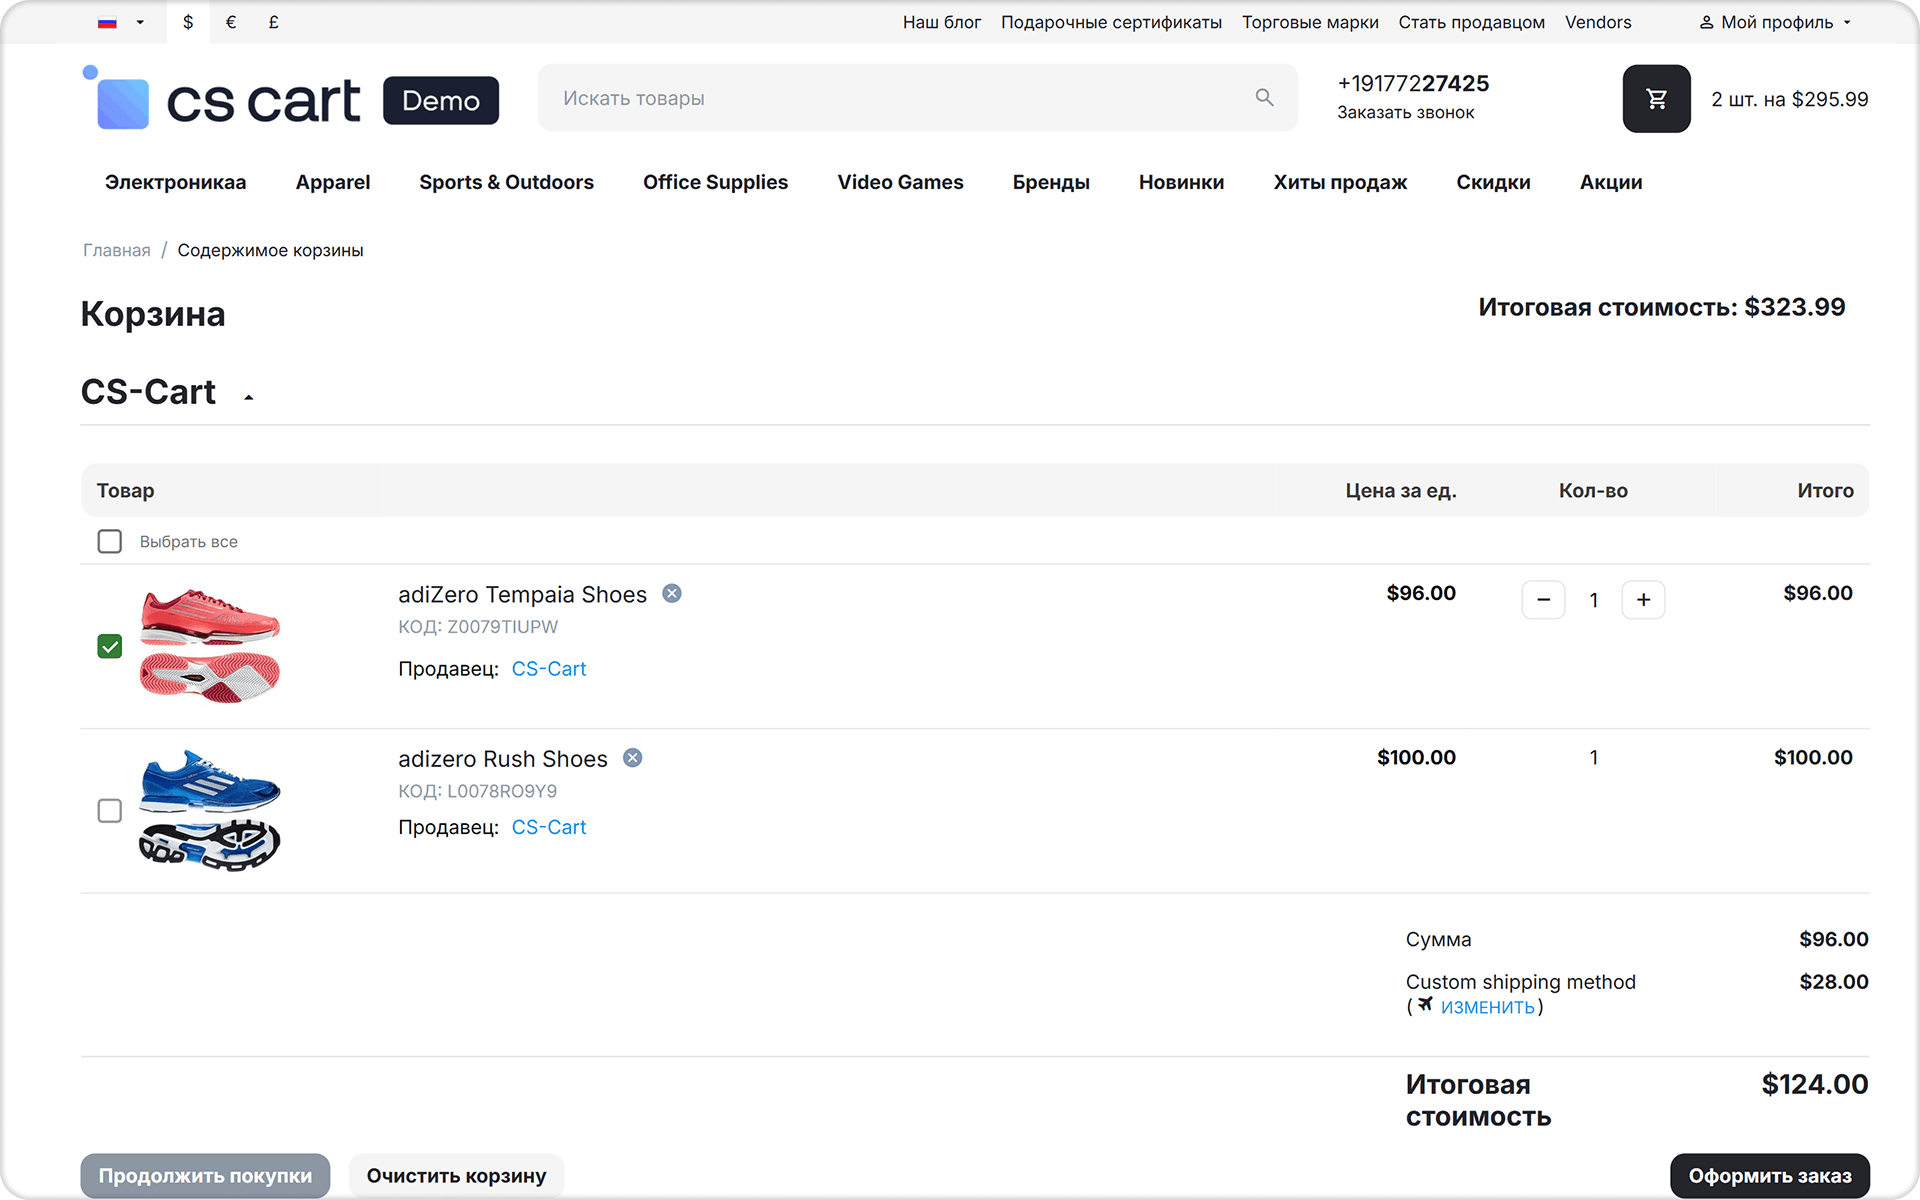Open the Бренды menu item
The height and width of the screenshot is (1200, 1920).
coord(1051,182)
